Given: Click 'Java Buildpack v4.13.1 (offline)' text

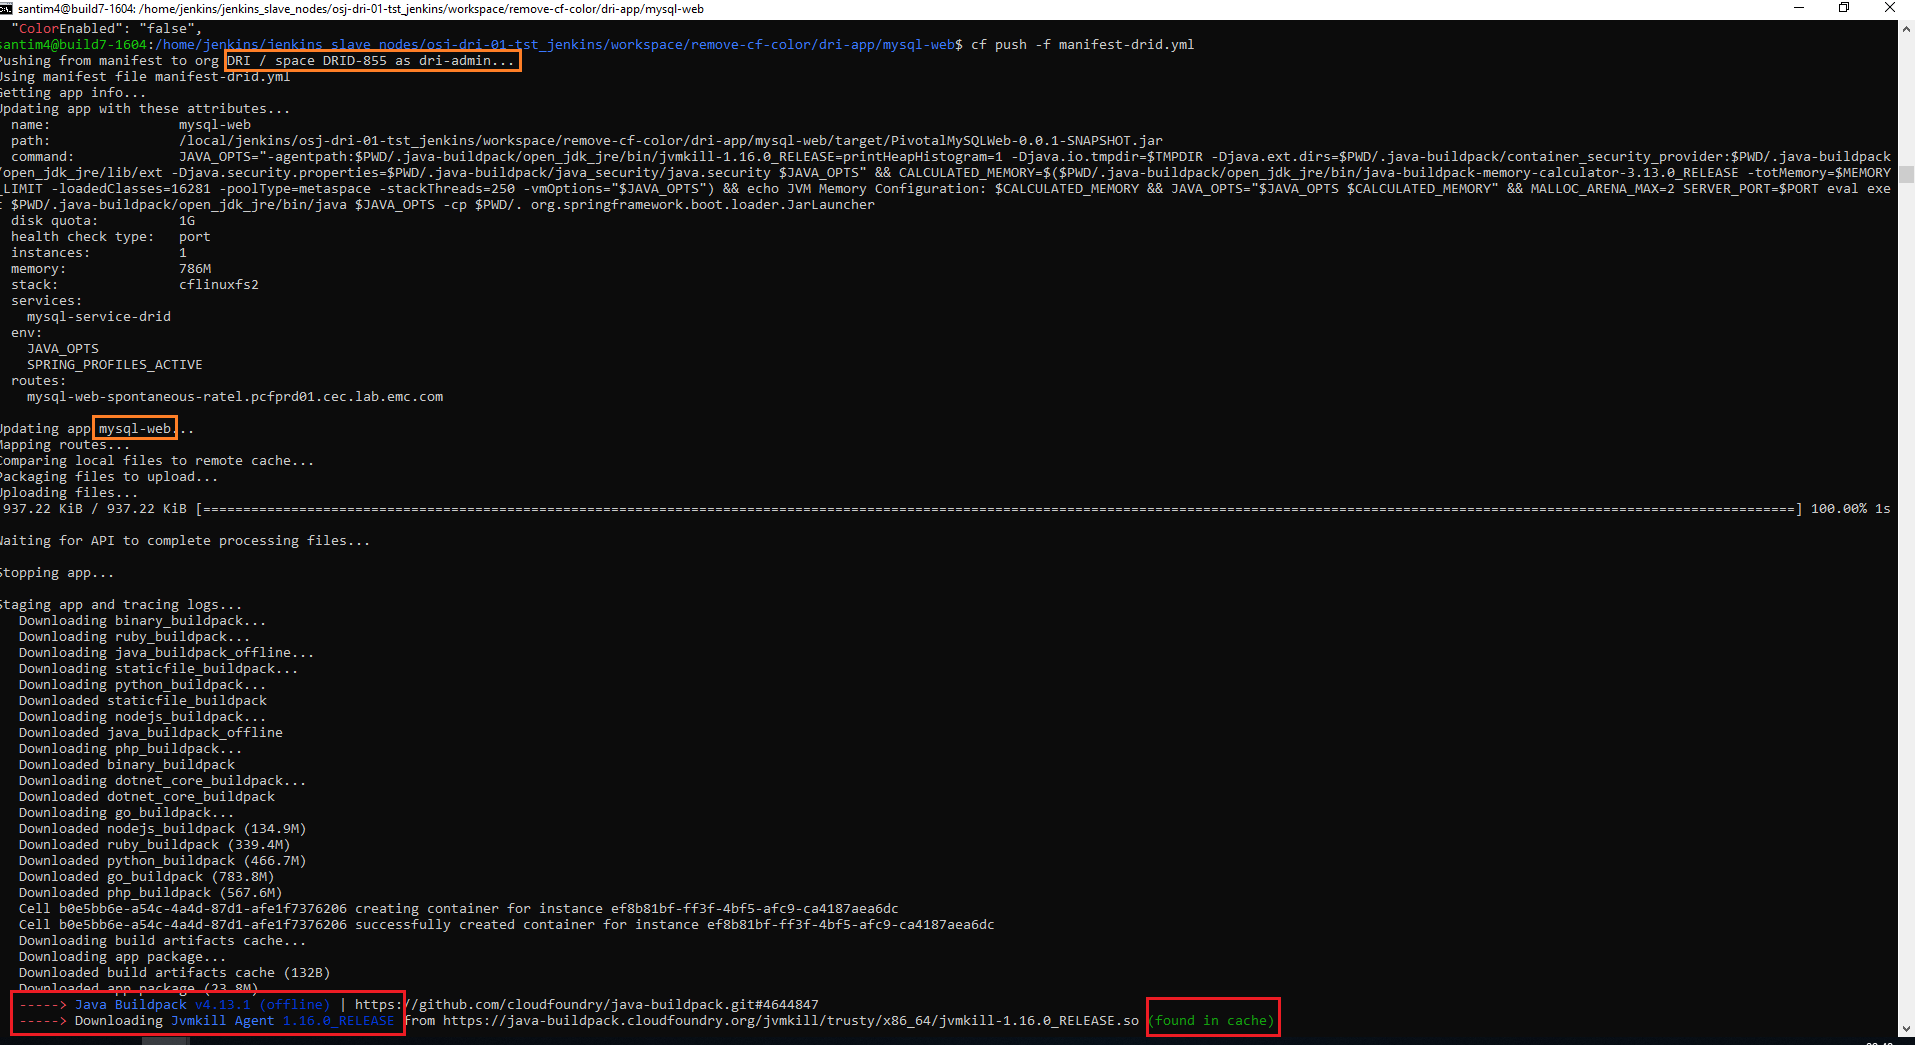Looking at the screenshot, I should tap(202, 1005).
